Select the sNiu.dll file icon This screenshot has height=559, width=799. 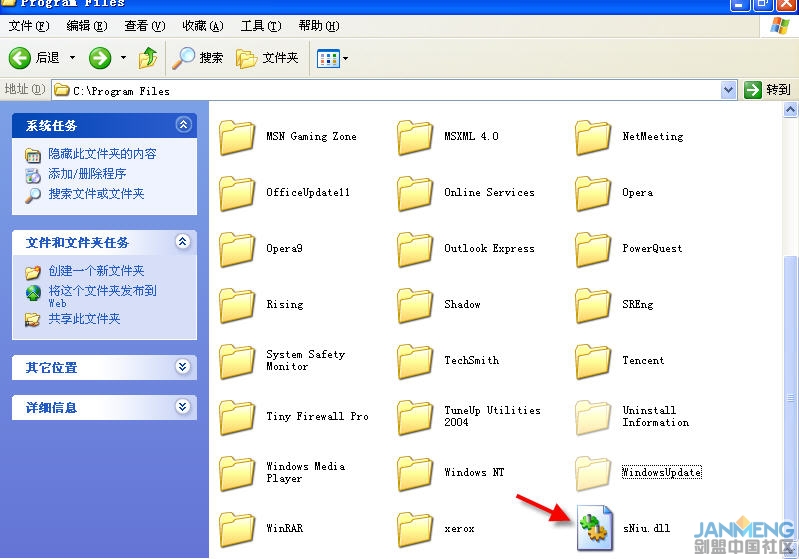[x=595, y=528]
